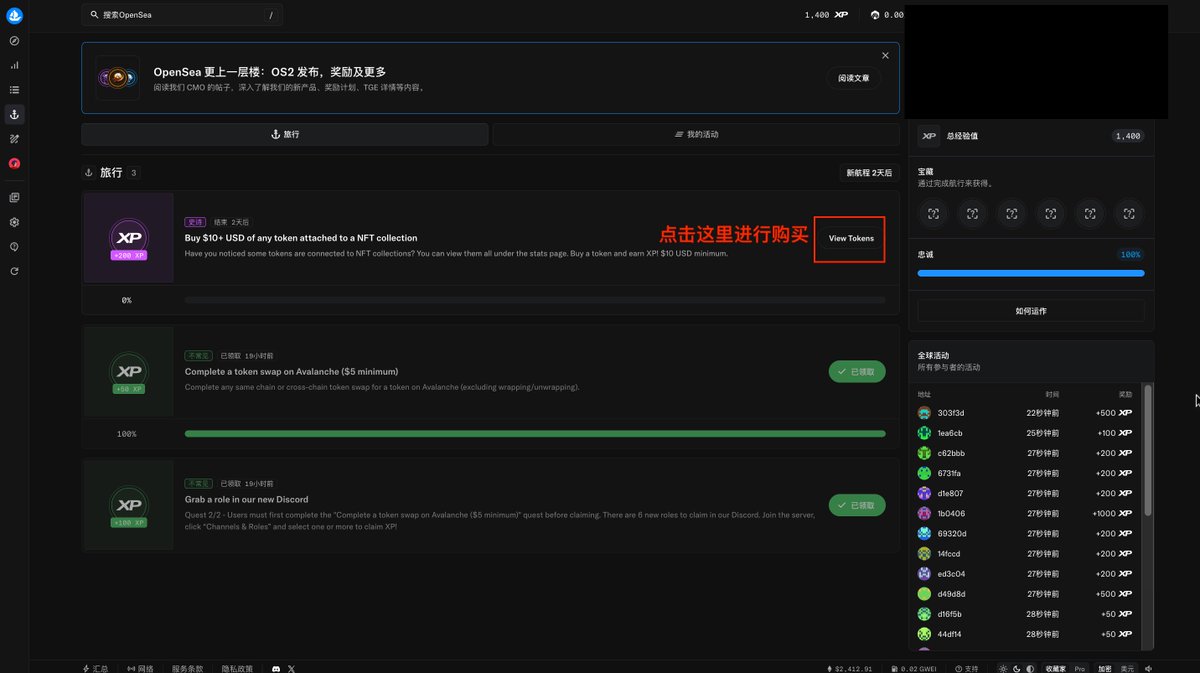This screenshot has height=673, width=1200.
Task: Open the Discover compass icon
Action: click(14, 41)
